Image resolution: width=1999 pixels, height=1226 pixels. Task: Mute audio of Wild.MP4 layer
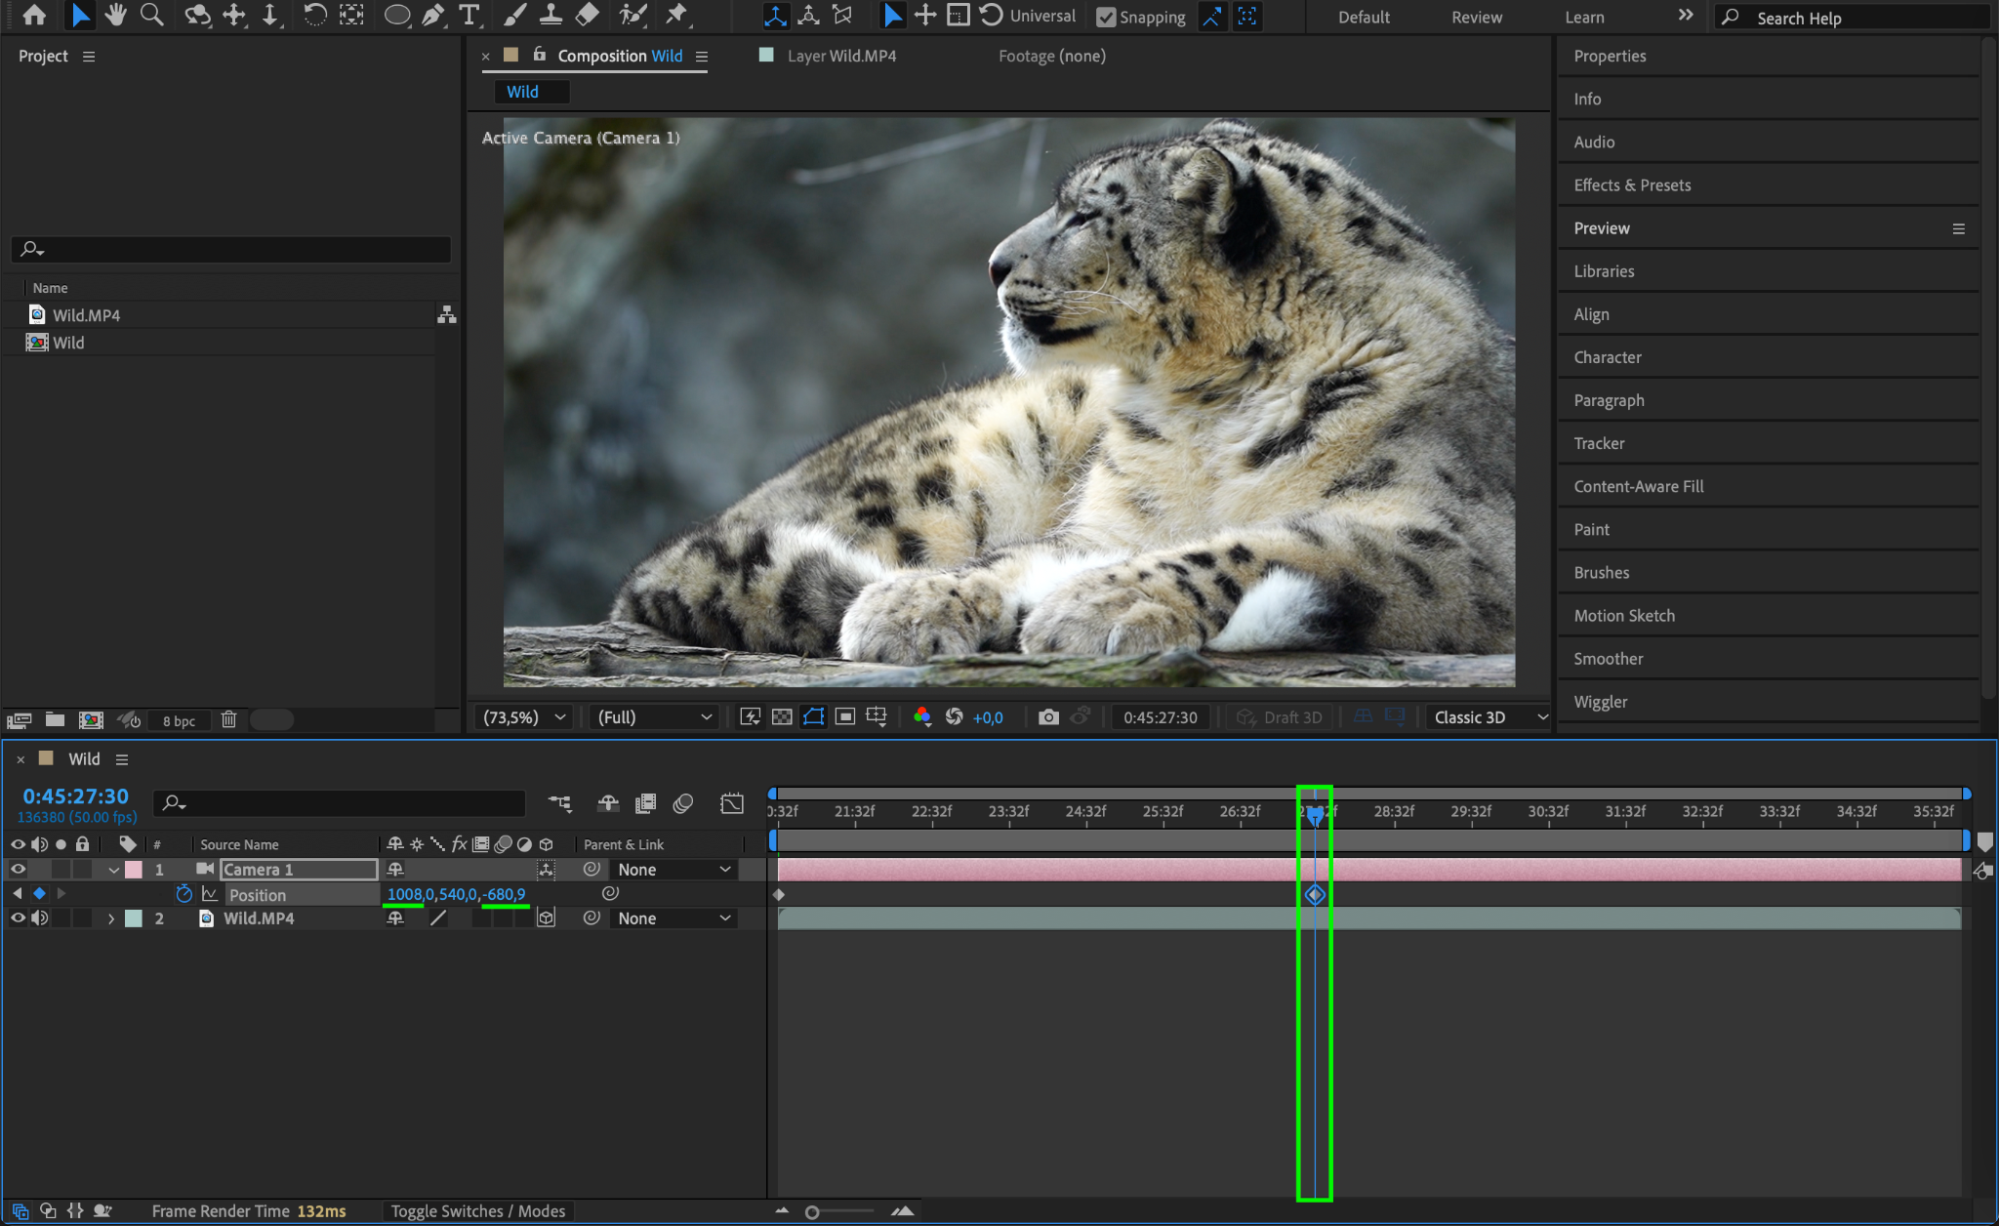coord(40,918)
